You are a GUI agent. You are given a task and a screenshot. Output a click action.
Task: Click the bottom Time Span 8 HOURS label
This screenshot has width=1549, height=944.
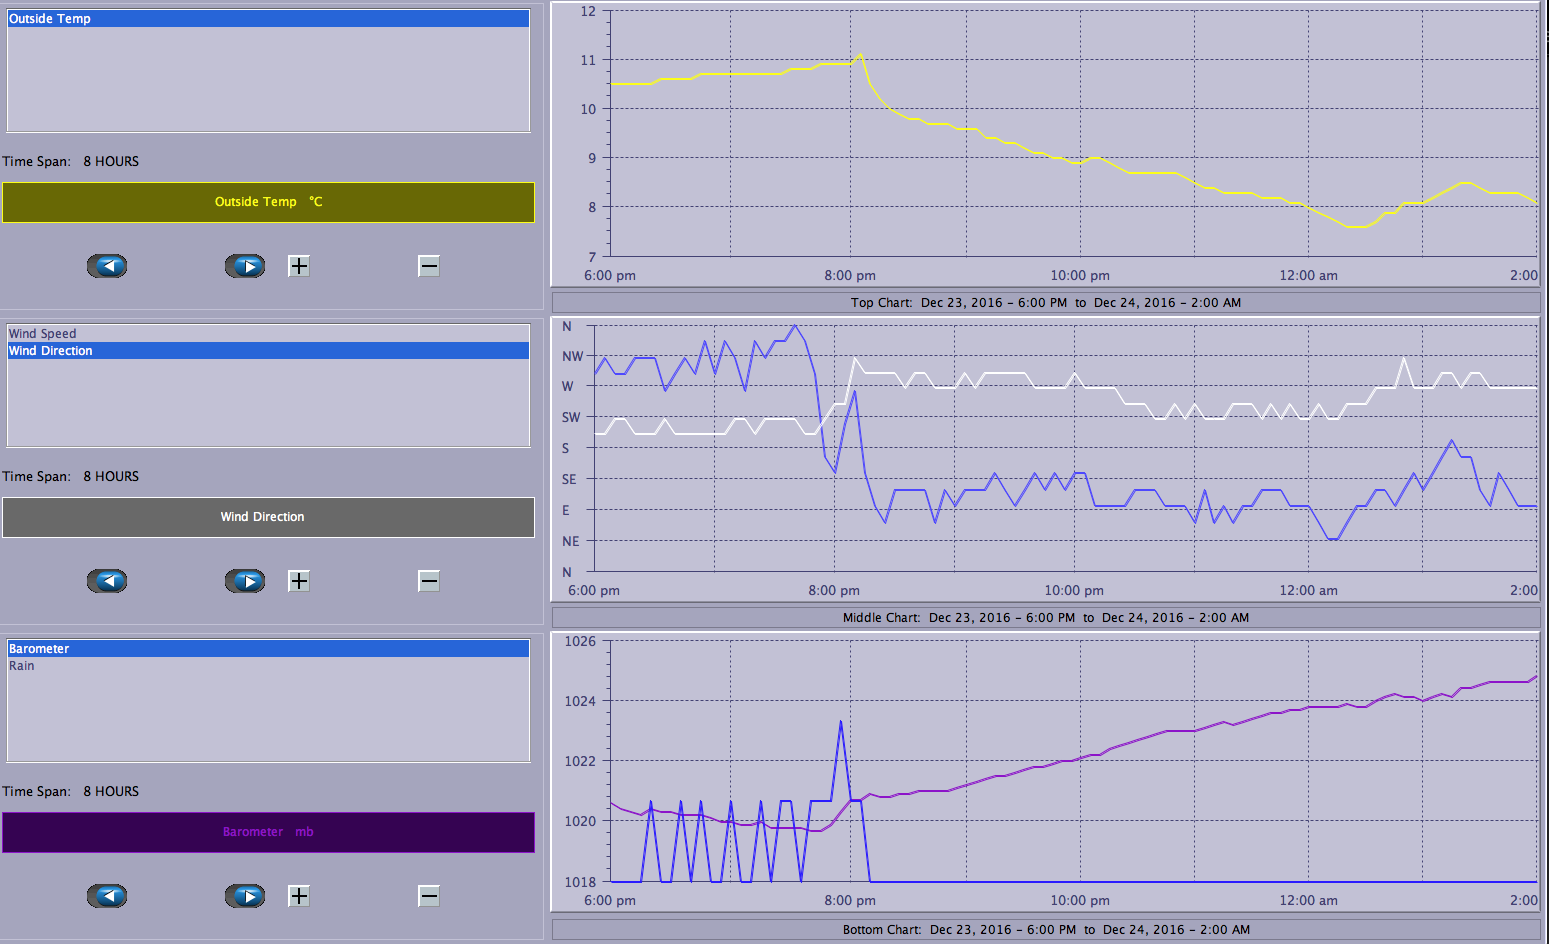click(71, 792)
